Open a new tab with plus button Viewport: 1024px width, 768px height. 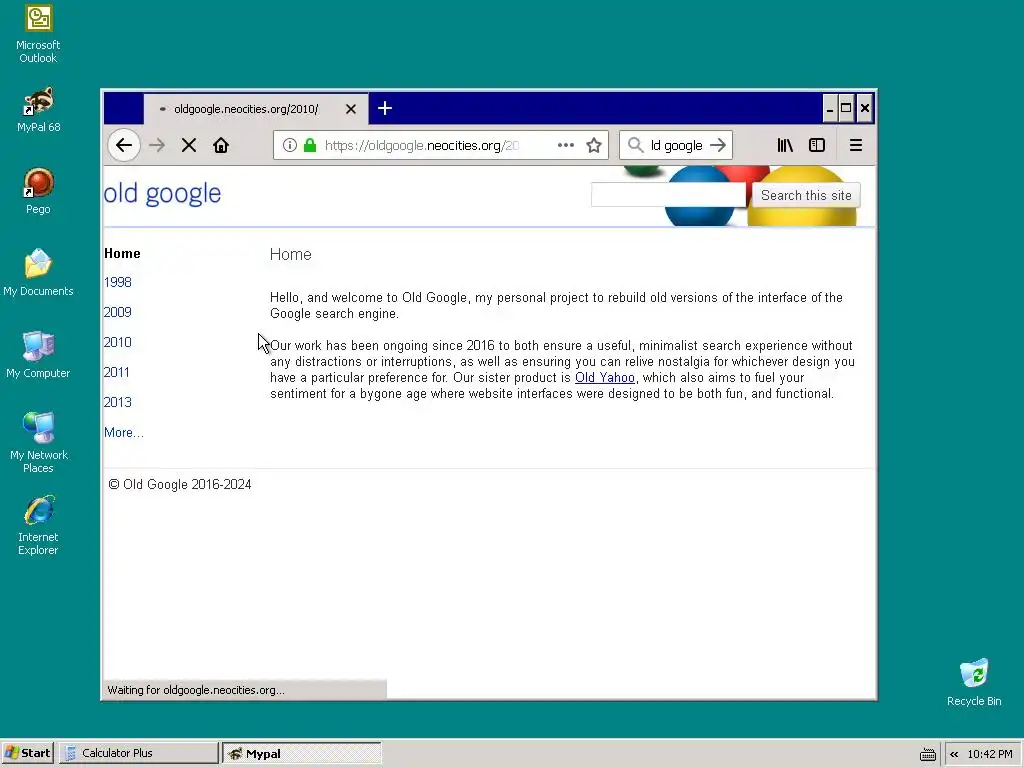pyautogui.click(x=385, y=108)
